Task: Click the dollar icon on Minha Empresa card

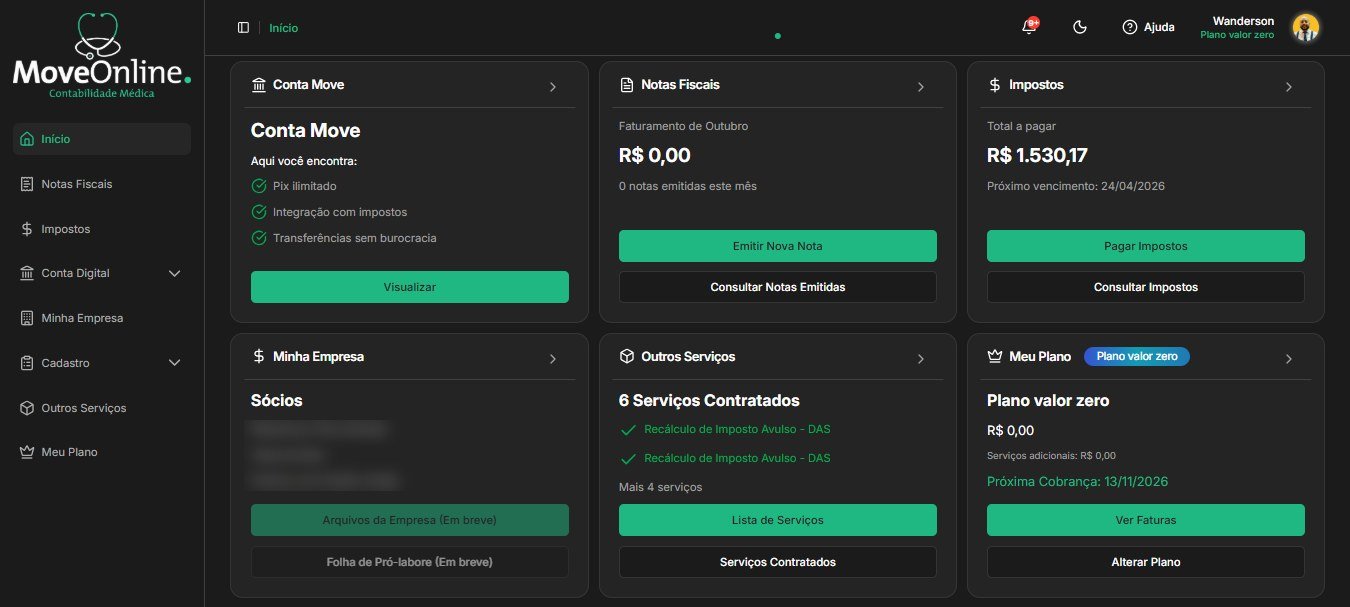Action: (x=259, y=356)
